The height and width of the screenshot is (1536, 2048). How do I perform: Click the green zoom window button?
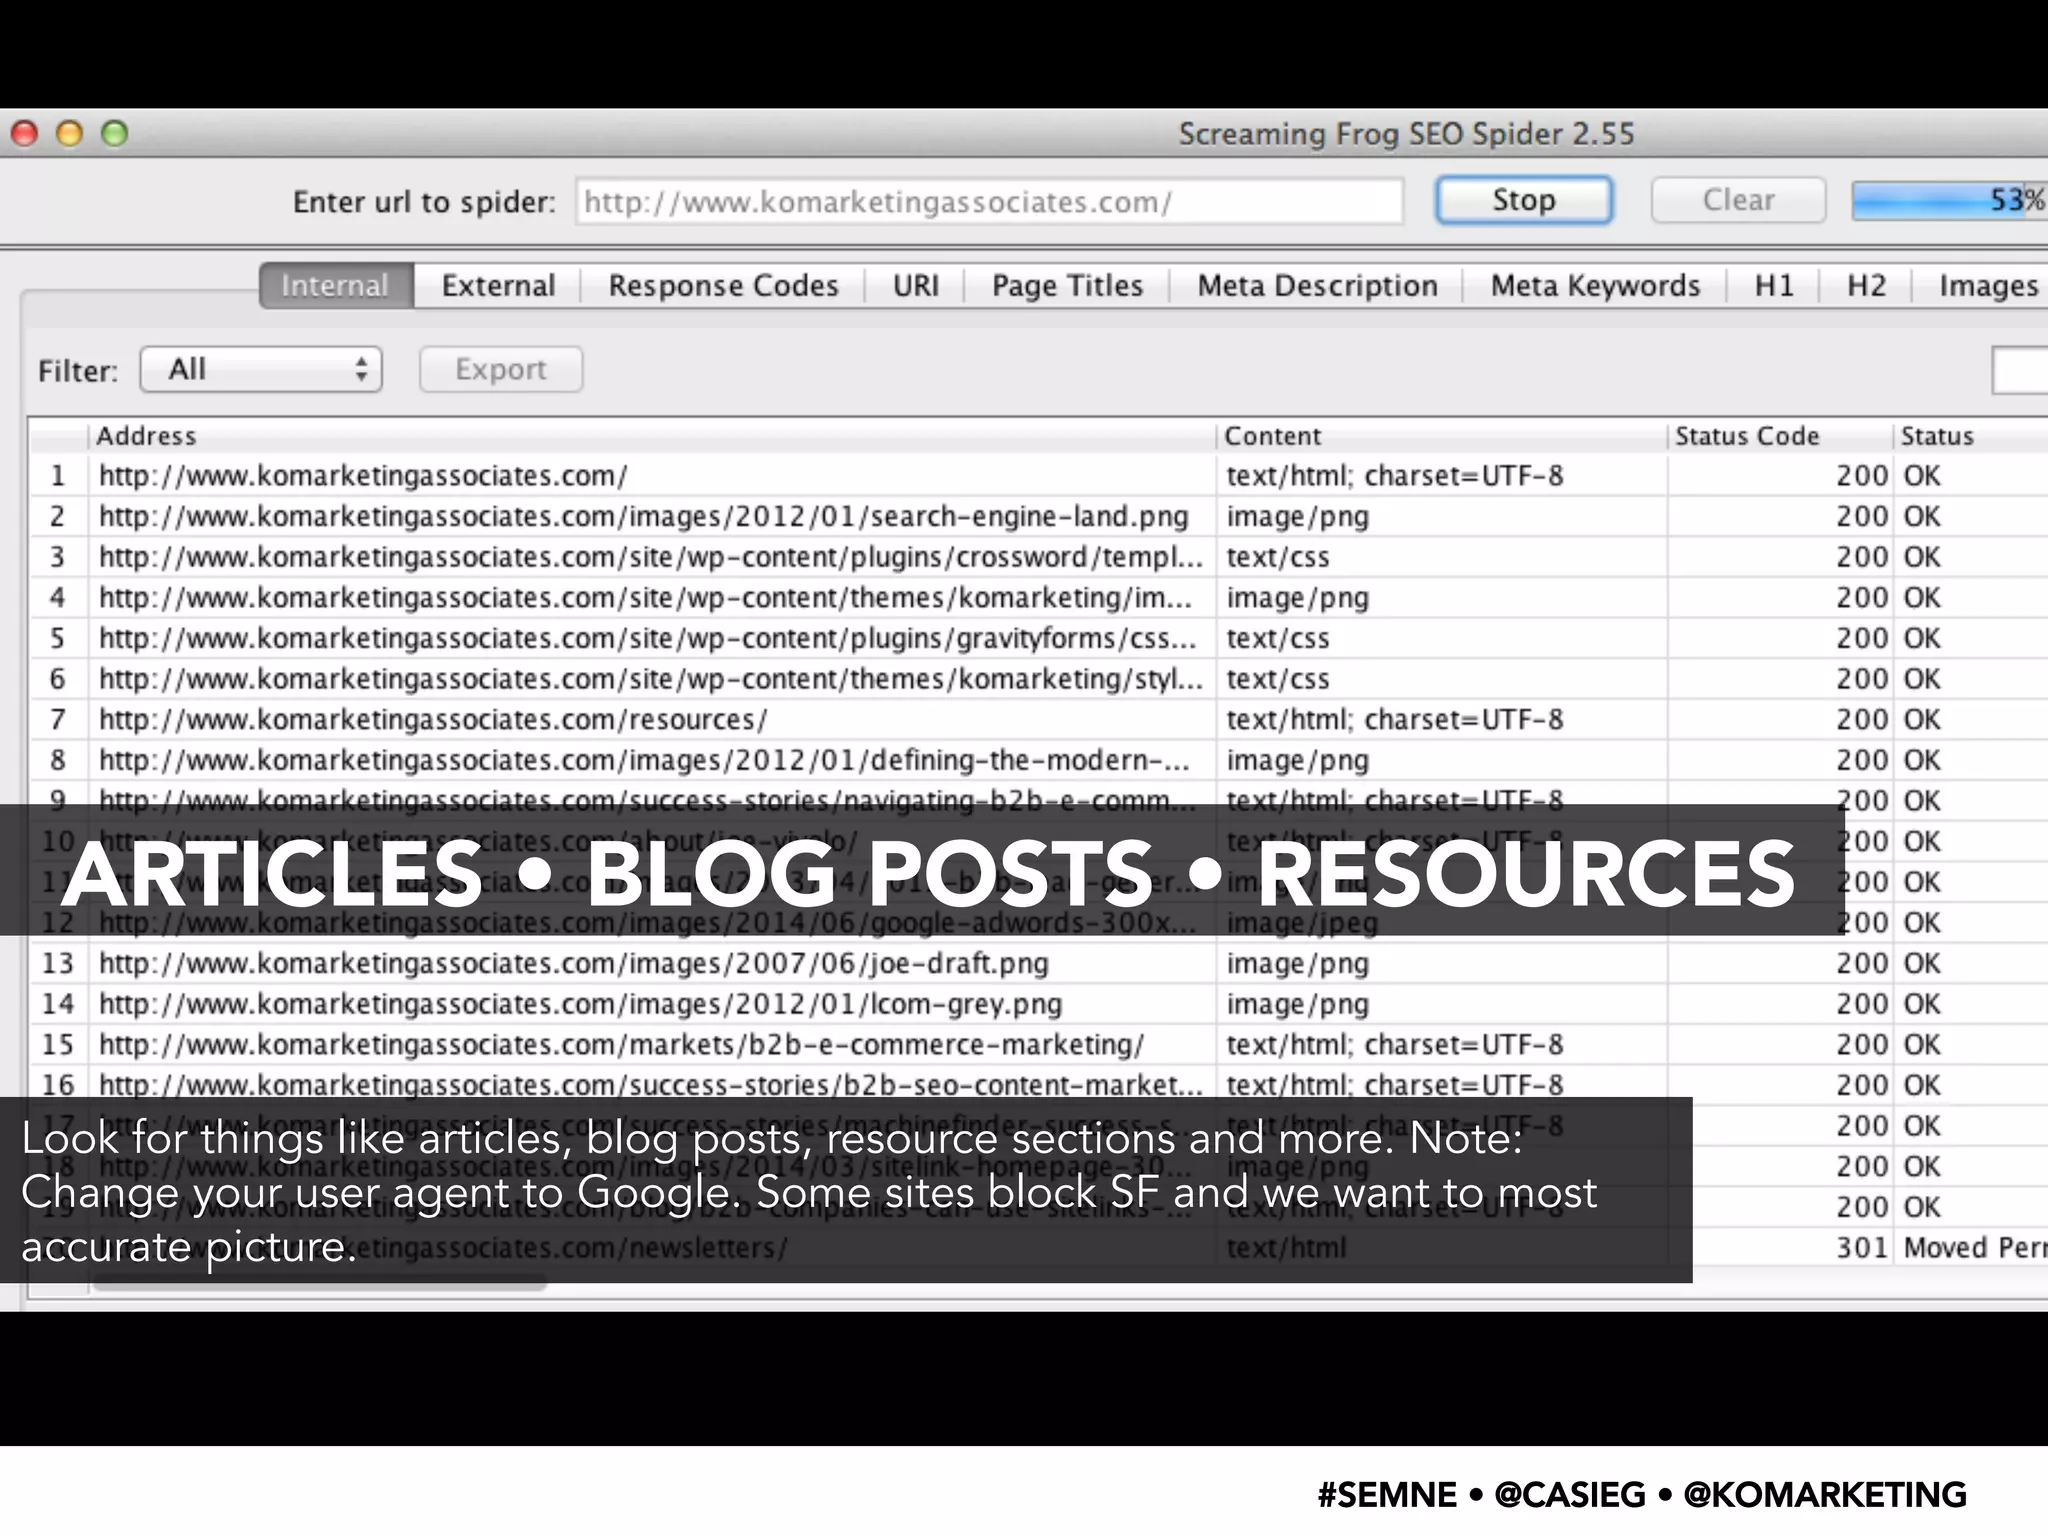(115, 133)
